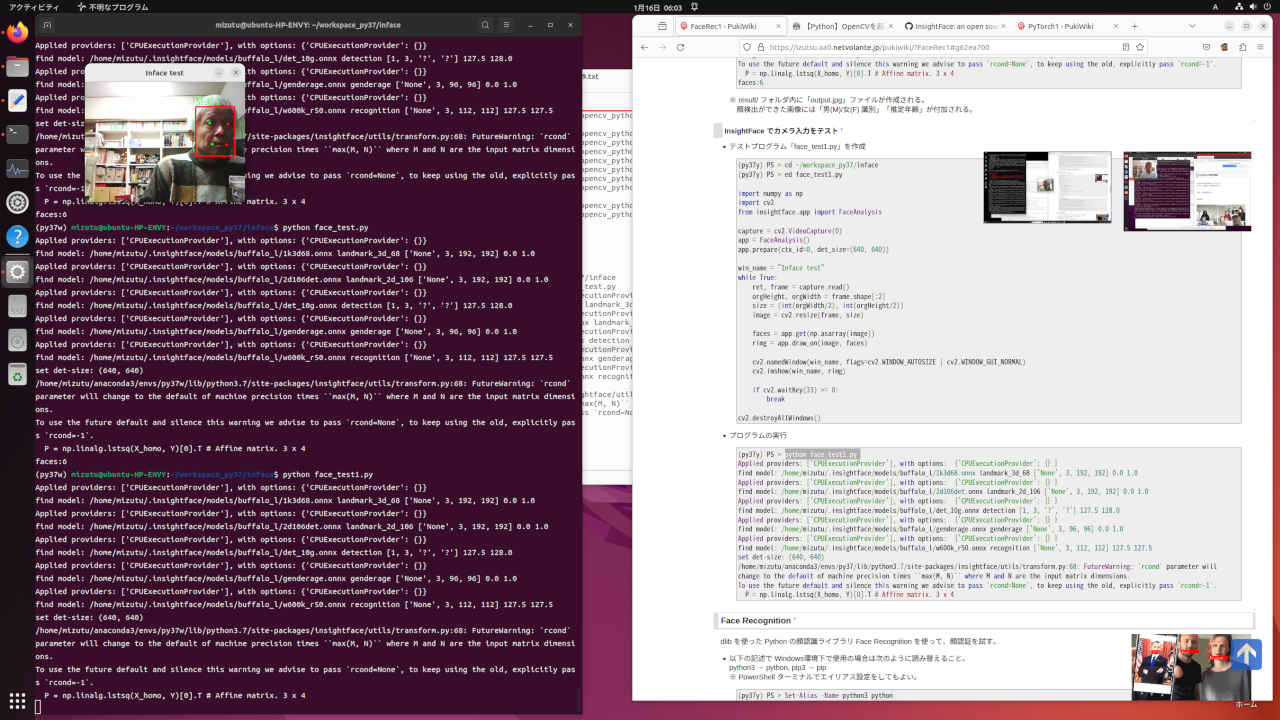This screenshot has height=720, width=1280.
Task: Open System Monitor in the dock
Action: click(x=17, y=168)
